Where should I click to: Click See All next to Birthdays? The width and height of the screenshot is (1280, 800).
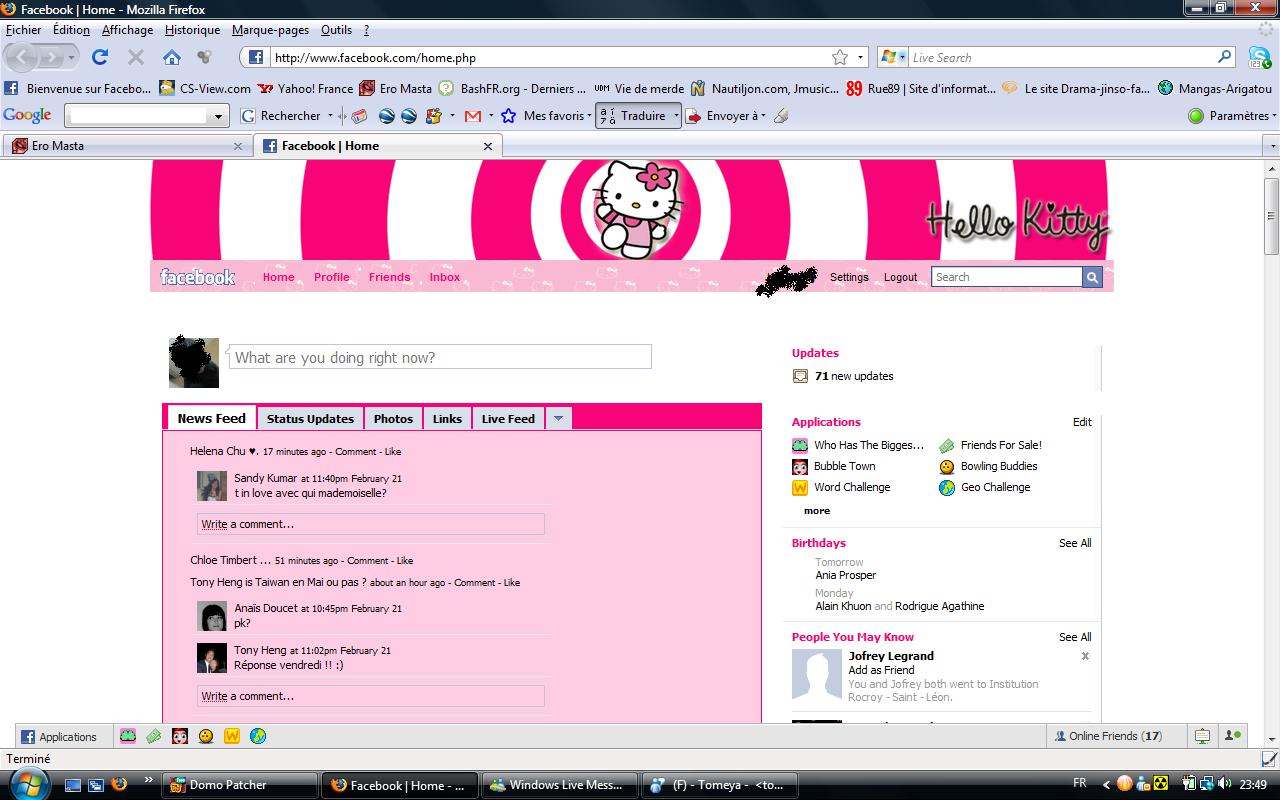tap(1075, 543)
